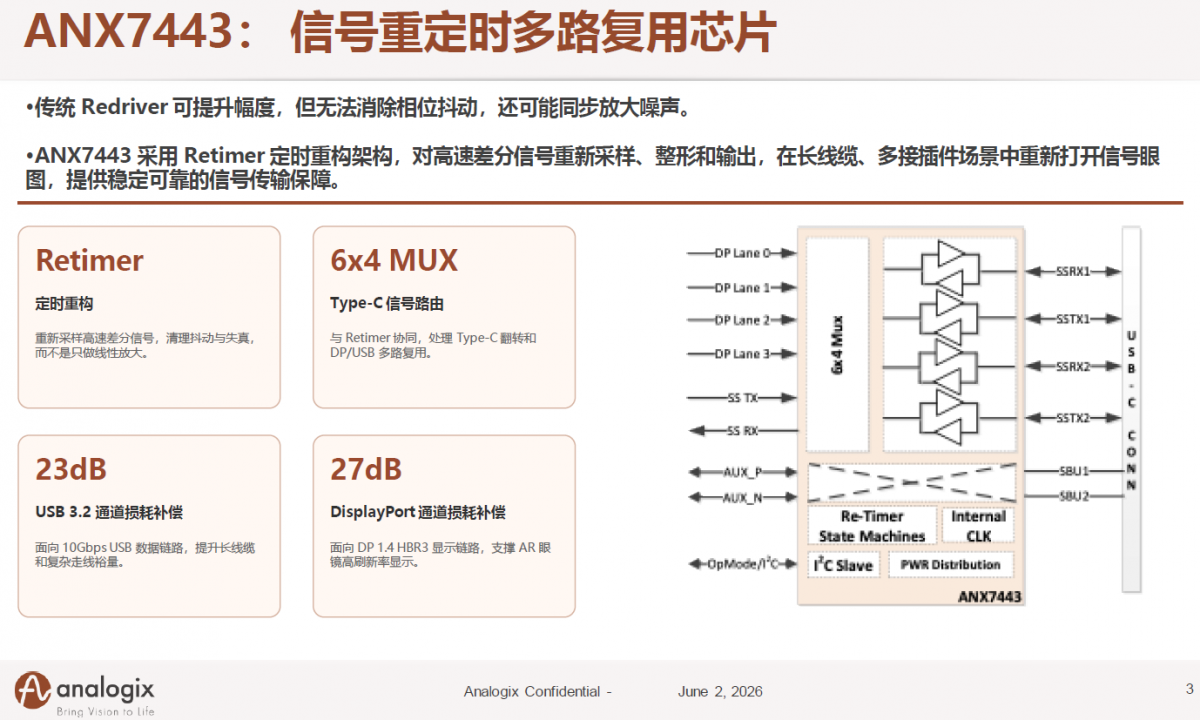Click the Retimer card heading
The height and width of the screenshot is (720, 1200).
tap(89, 261)
